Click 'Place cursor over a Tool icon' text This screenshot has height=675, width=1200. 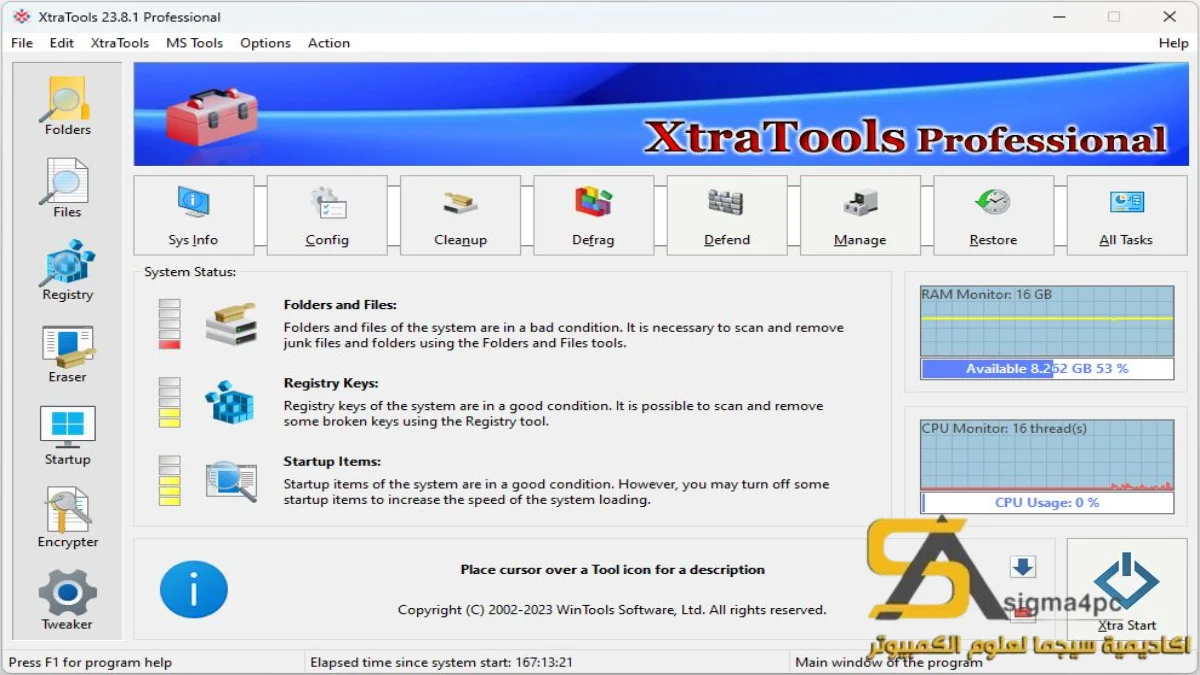coord(612,570)
